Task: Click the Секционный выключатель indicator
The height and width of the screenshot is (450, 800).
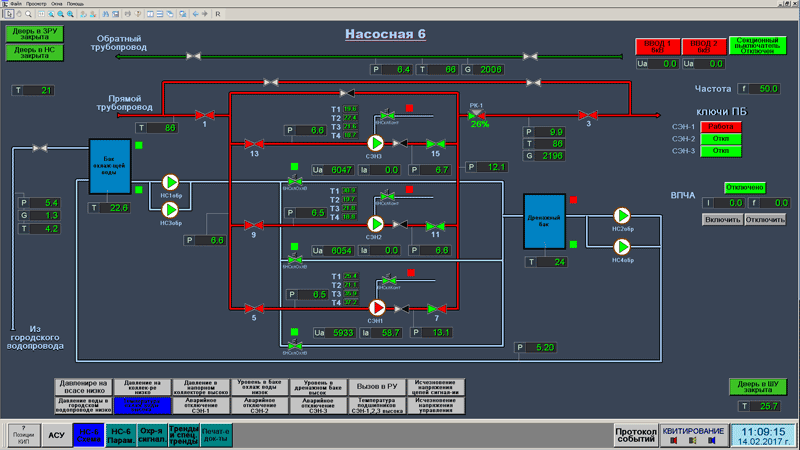Action: (758, 45)
